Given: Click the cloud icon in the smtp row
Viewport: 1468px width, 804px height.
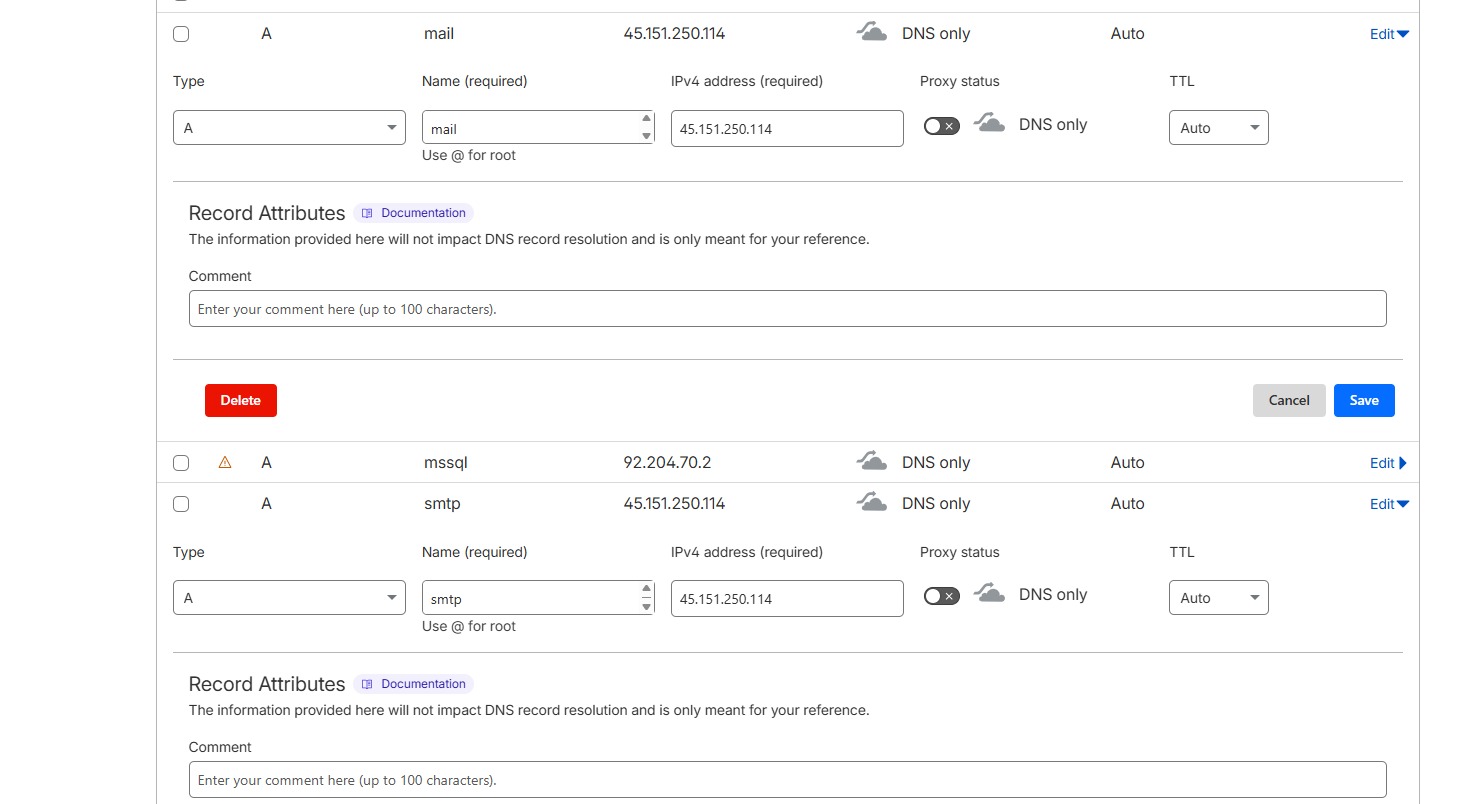Looking at the screenshot, I should [872, 502].
